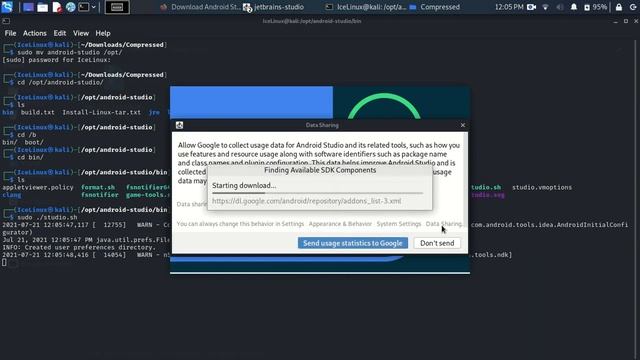This screenshot has height=360, width=640.
Task: Open the Wi-Fi network tray icon
Action: (x=545, y=7)
